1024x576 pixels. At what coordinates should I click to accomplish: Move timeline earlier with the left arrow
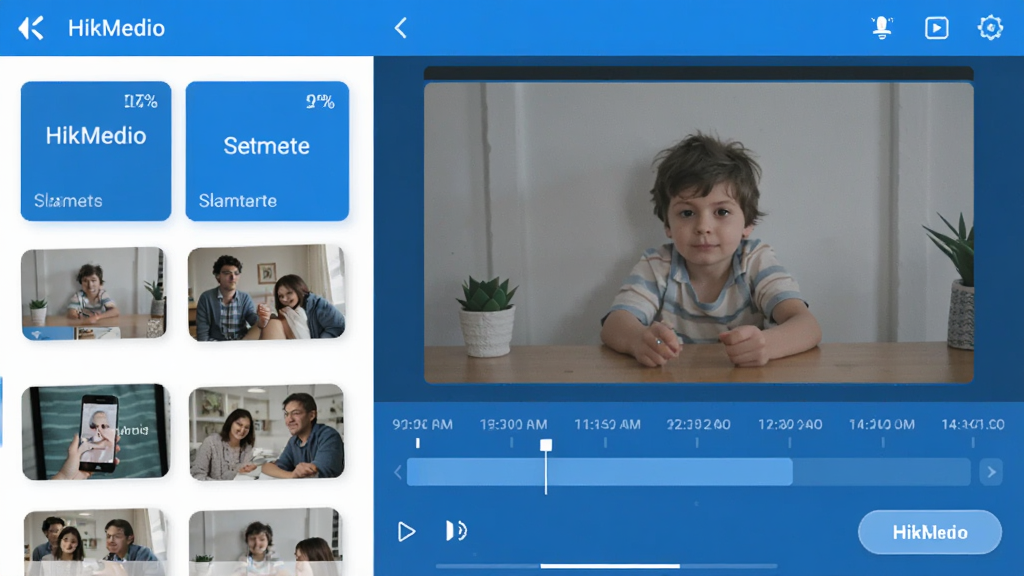click(x=398, y=472)
